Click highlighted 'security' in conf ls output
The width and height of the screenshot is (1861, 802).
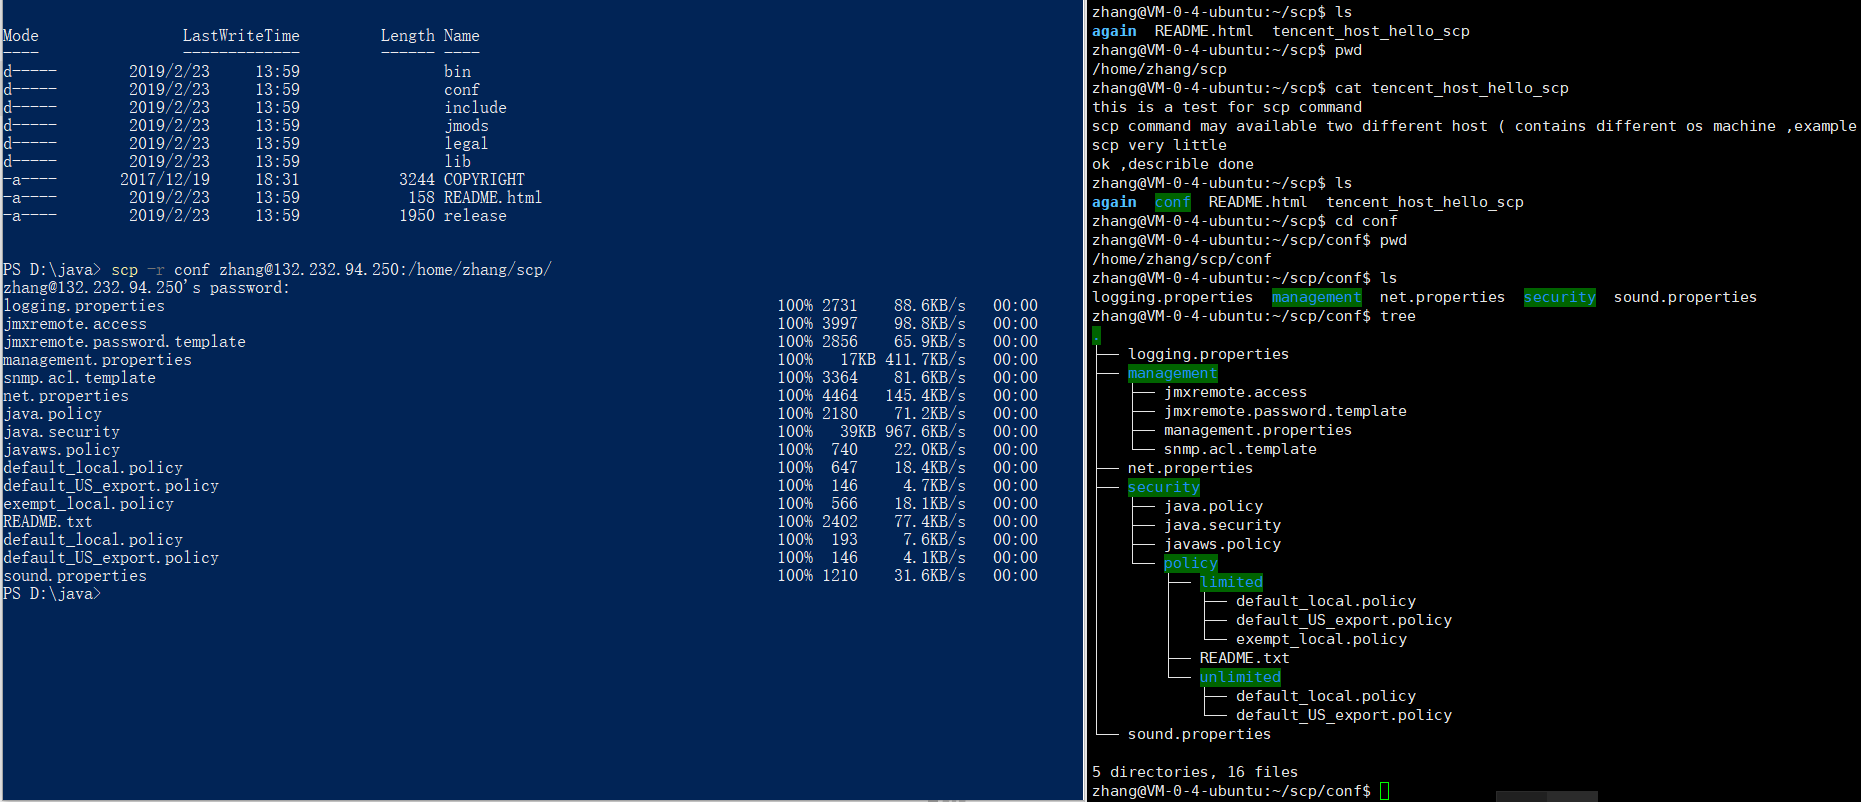[1559, 297]
